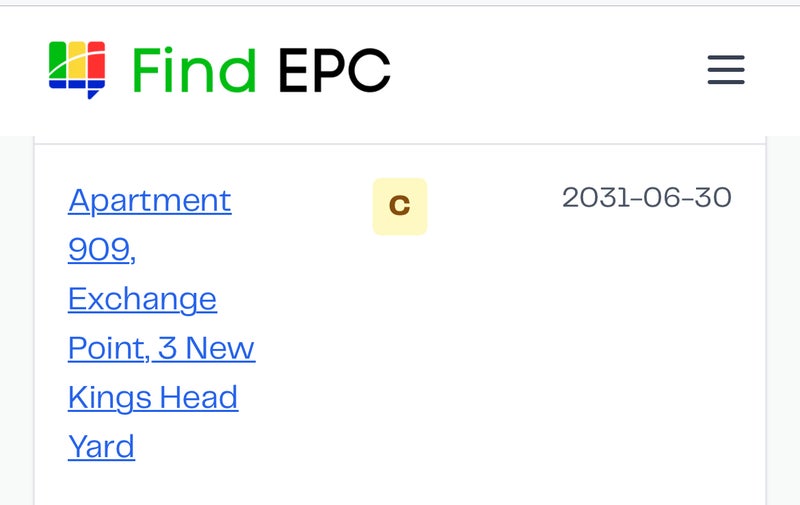This screenshot has height=505, width=800.
Task: Open the hamburger navigation menu
Action: [x=726, y=70]
